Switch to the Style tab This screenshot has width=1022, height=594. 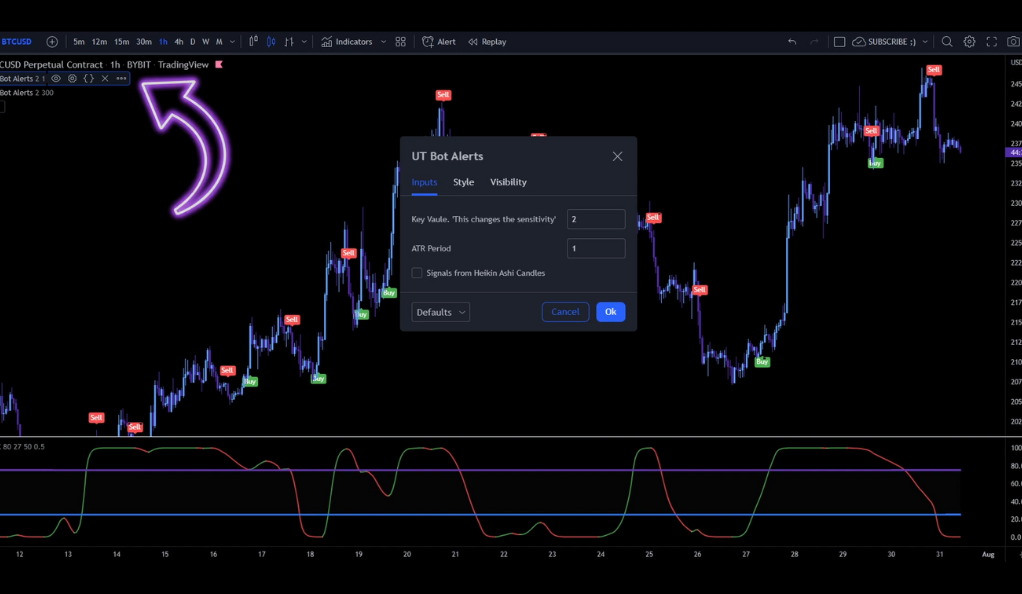(463, 183)
